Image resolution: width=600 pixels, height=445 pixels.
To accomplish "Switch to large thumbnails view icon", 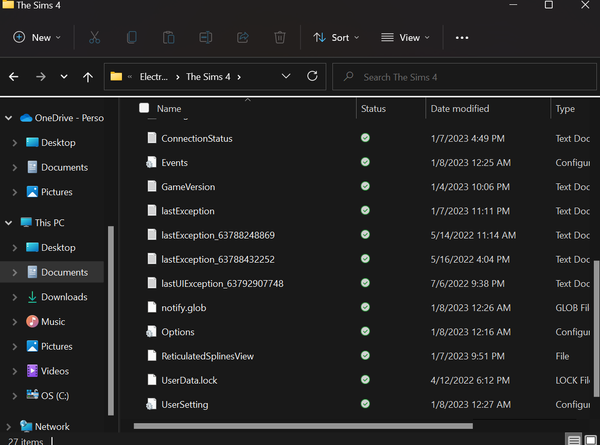I will point(591,440).
